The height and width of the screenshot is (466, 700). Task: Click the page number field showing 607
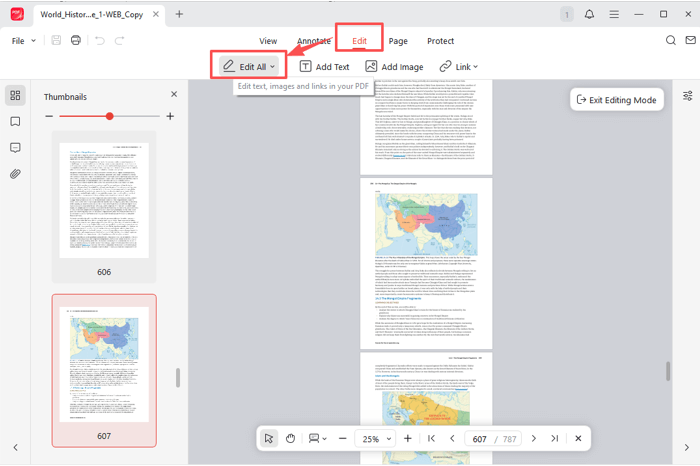pyautogui.click(x=479, y=439)
